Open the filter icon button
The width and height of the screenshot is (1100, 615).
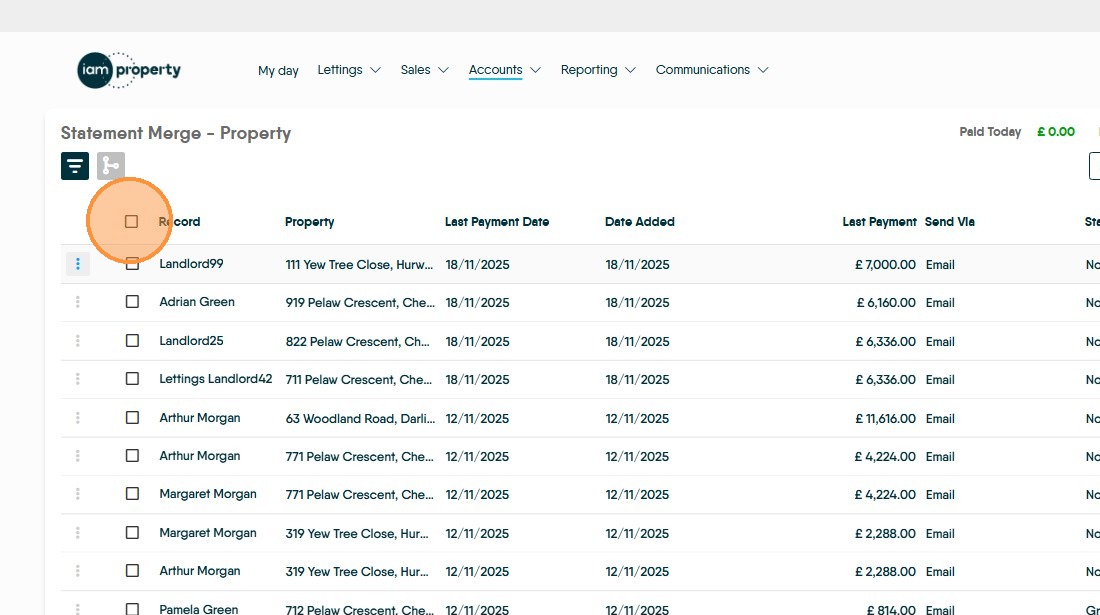pyautogui.click(x=75, y=166)
